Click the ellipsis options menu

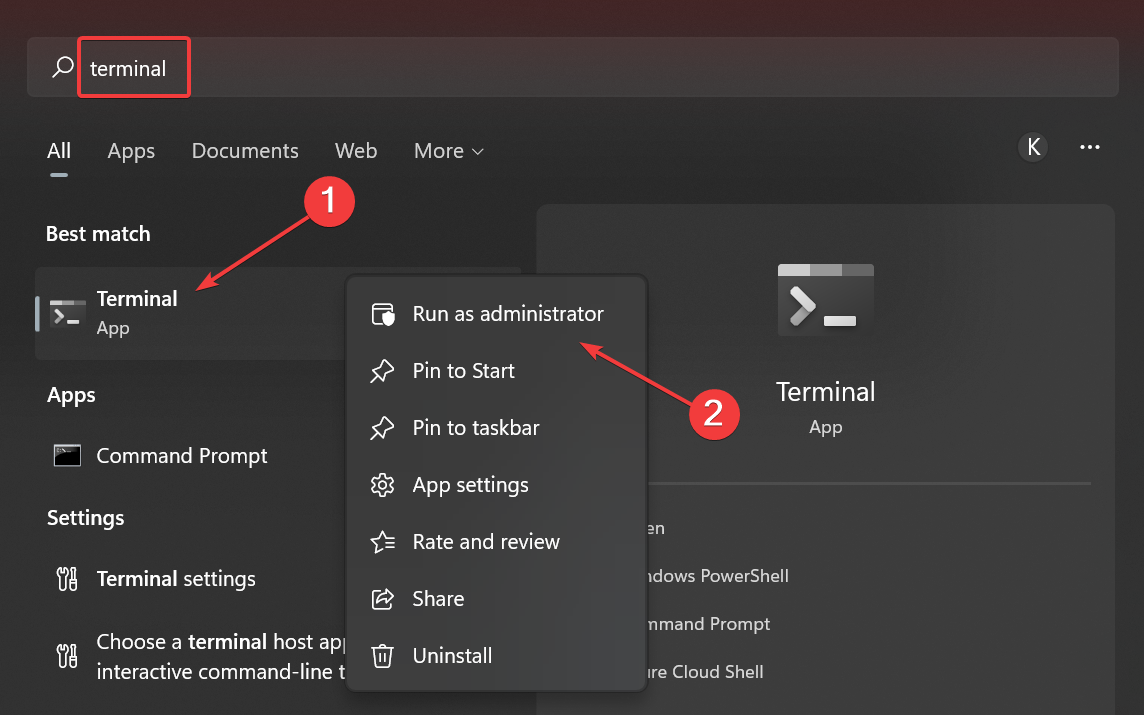pos(1090,147)
